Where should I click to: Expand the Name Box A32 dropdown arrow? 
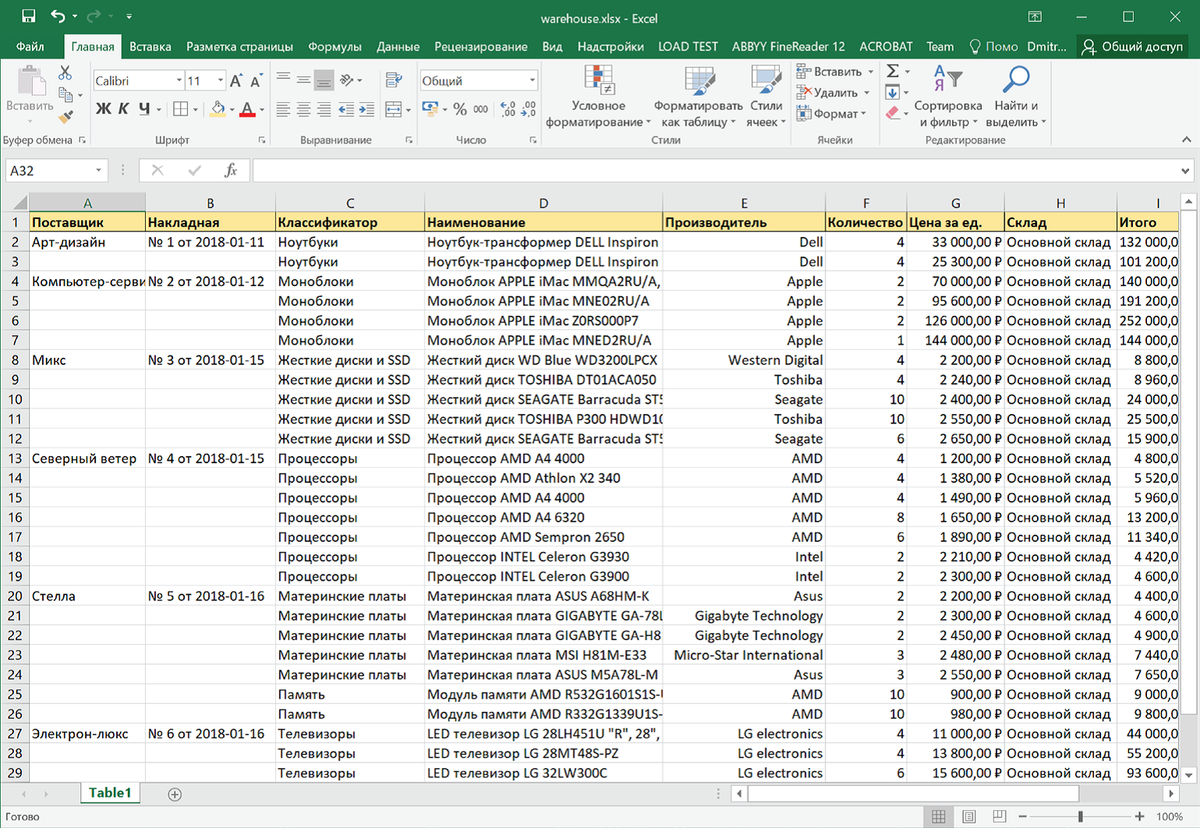(98, 171)
